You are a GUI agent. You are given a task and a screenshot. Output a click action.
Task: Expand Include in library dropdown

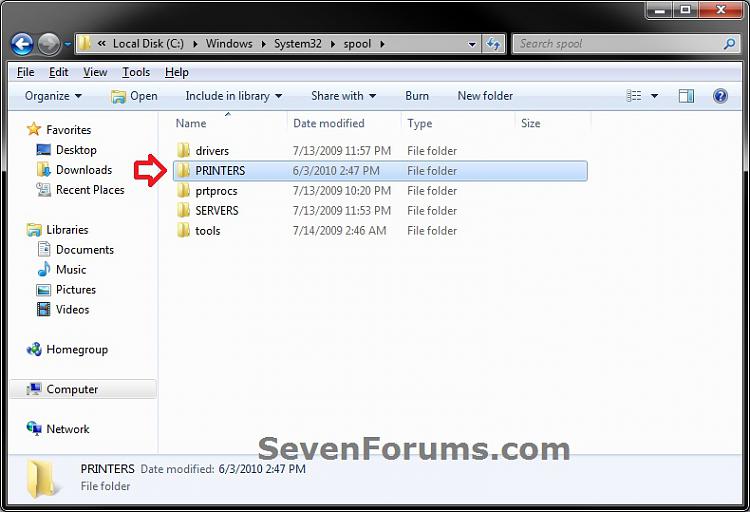pos(233,96)
